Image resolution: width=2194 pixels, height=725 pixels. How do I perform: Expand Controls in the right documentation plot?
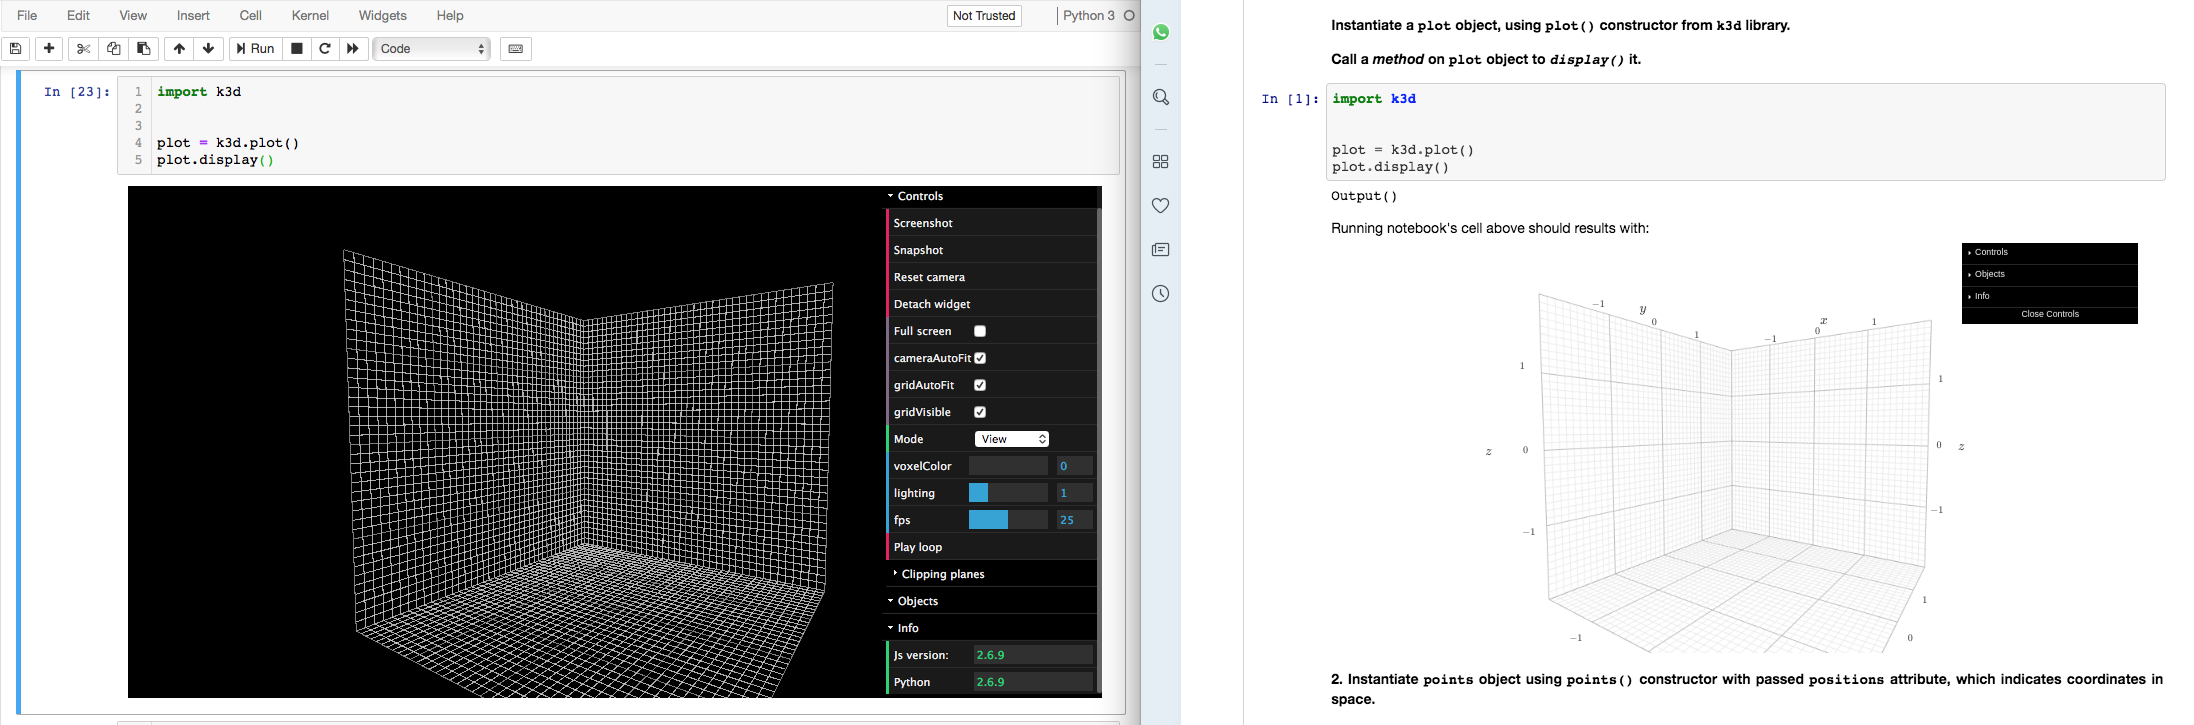pos(2049,252)
